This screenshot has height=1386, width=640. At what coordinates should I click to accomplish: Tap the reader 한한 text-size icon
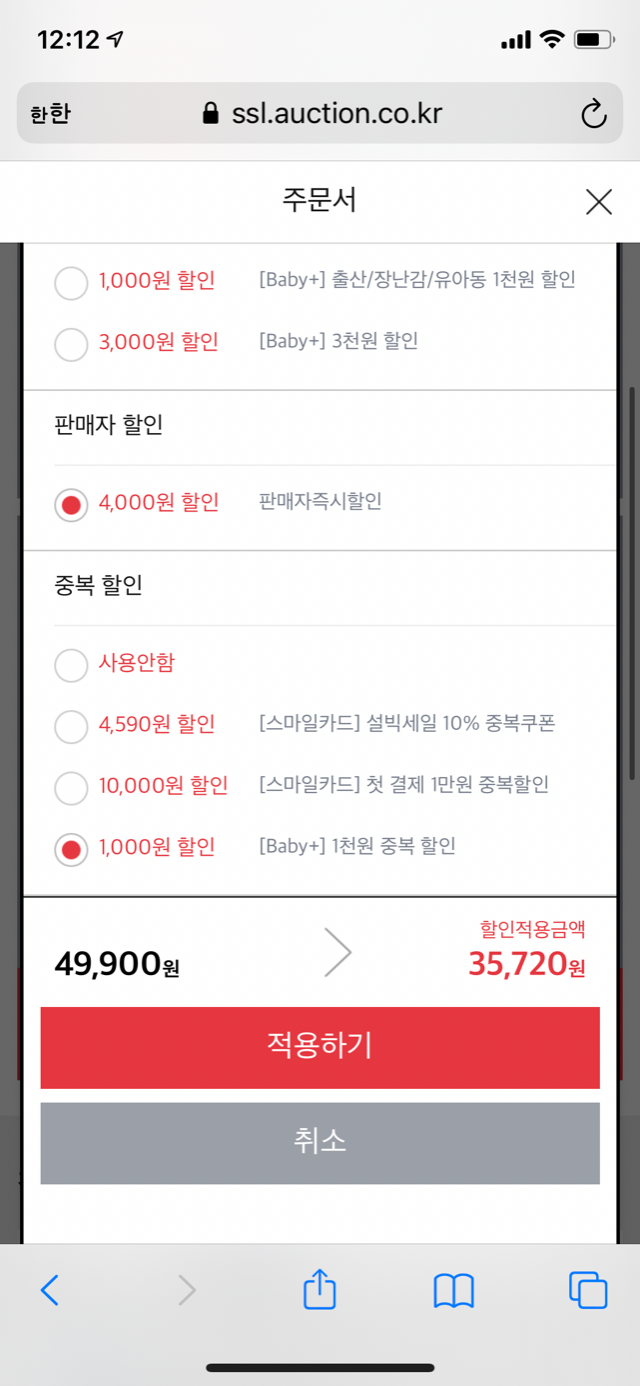point(50,114)
